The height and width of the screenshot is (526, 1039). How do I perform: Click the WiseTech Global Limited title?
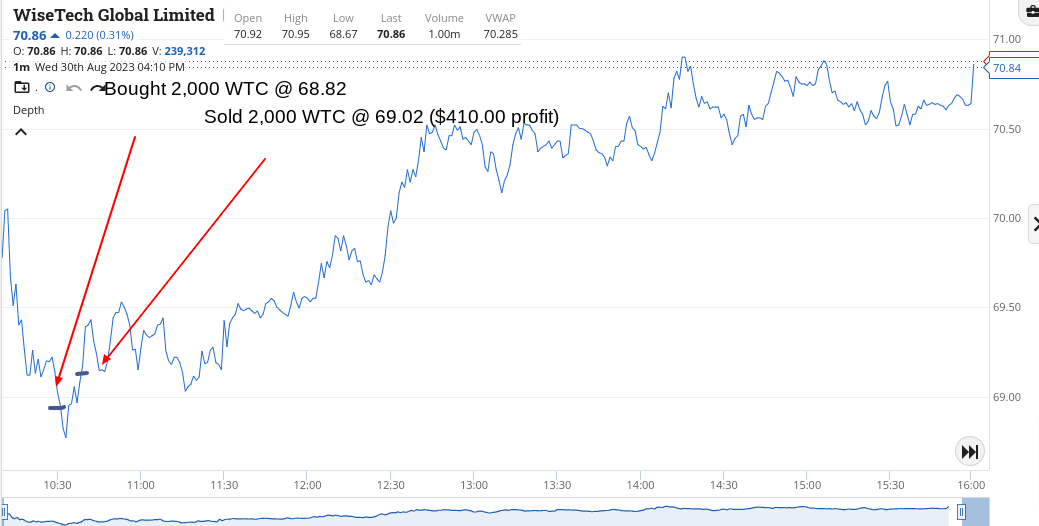point(114,15)
